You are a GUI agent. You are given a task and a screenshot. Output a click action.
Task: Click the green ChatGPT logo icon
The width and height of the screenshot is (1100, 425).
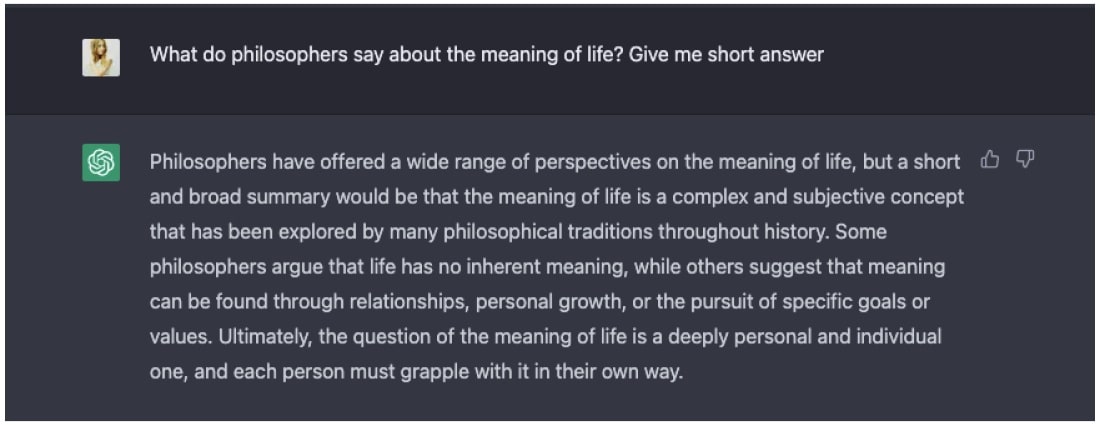[101, 162]
